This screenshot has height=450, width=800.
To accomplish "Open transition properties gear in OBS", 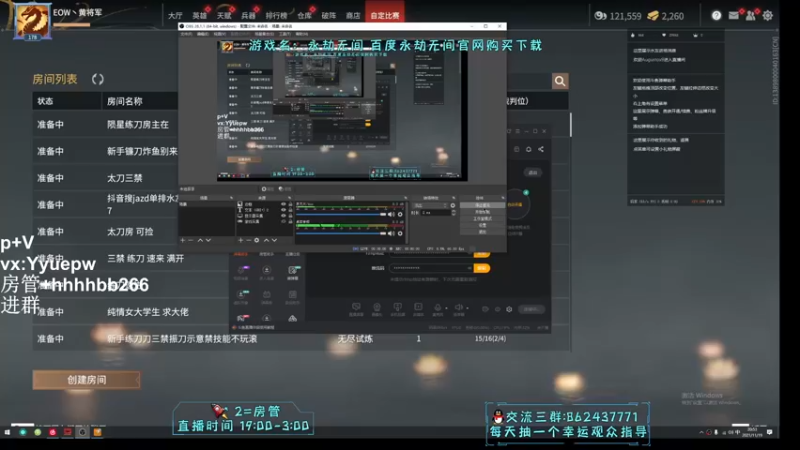I will pos(453,206).
